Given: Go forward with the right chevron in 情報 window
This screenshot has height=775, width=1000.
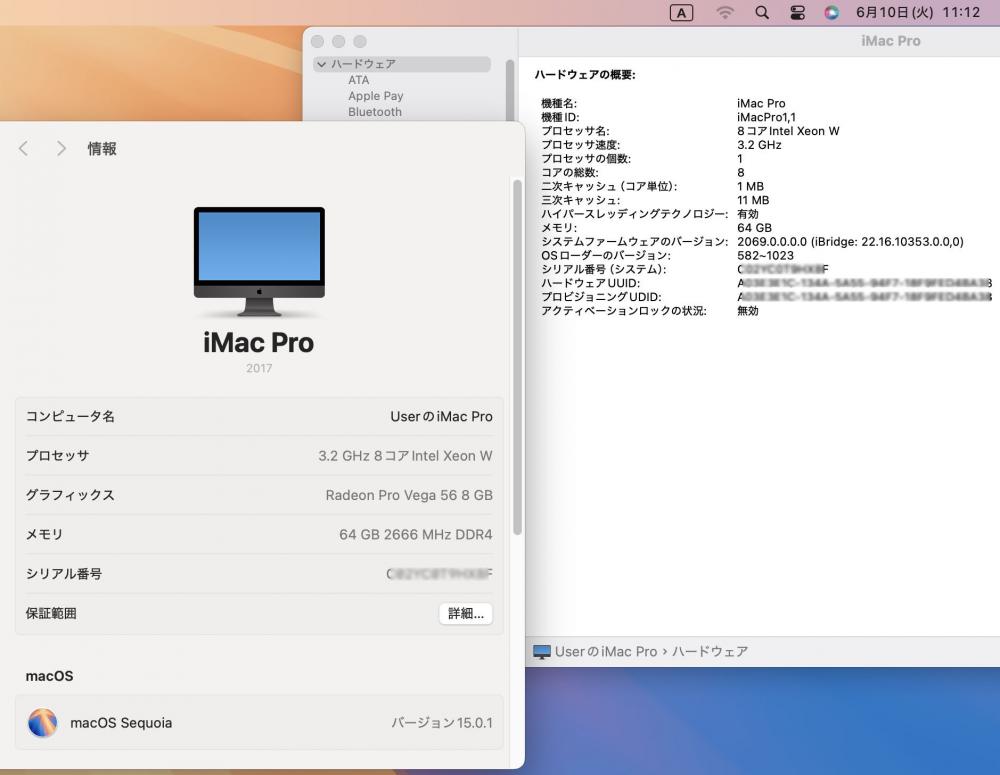Looking at the screenshot, I should pyautogui.click(x=61, y=149).
